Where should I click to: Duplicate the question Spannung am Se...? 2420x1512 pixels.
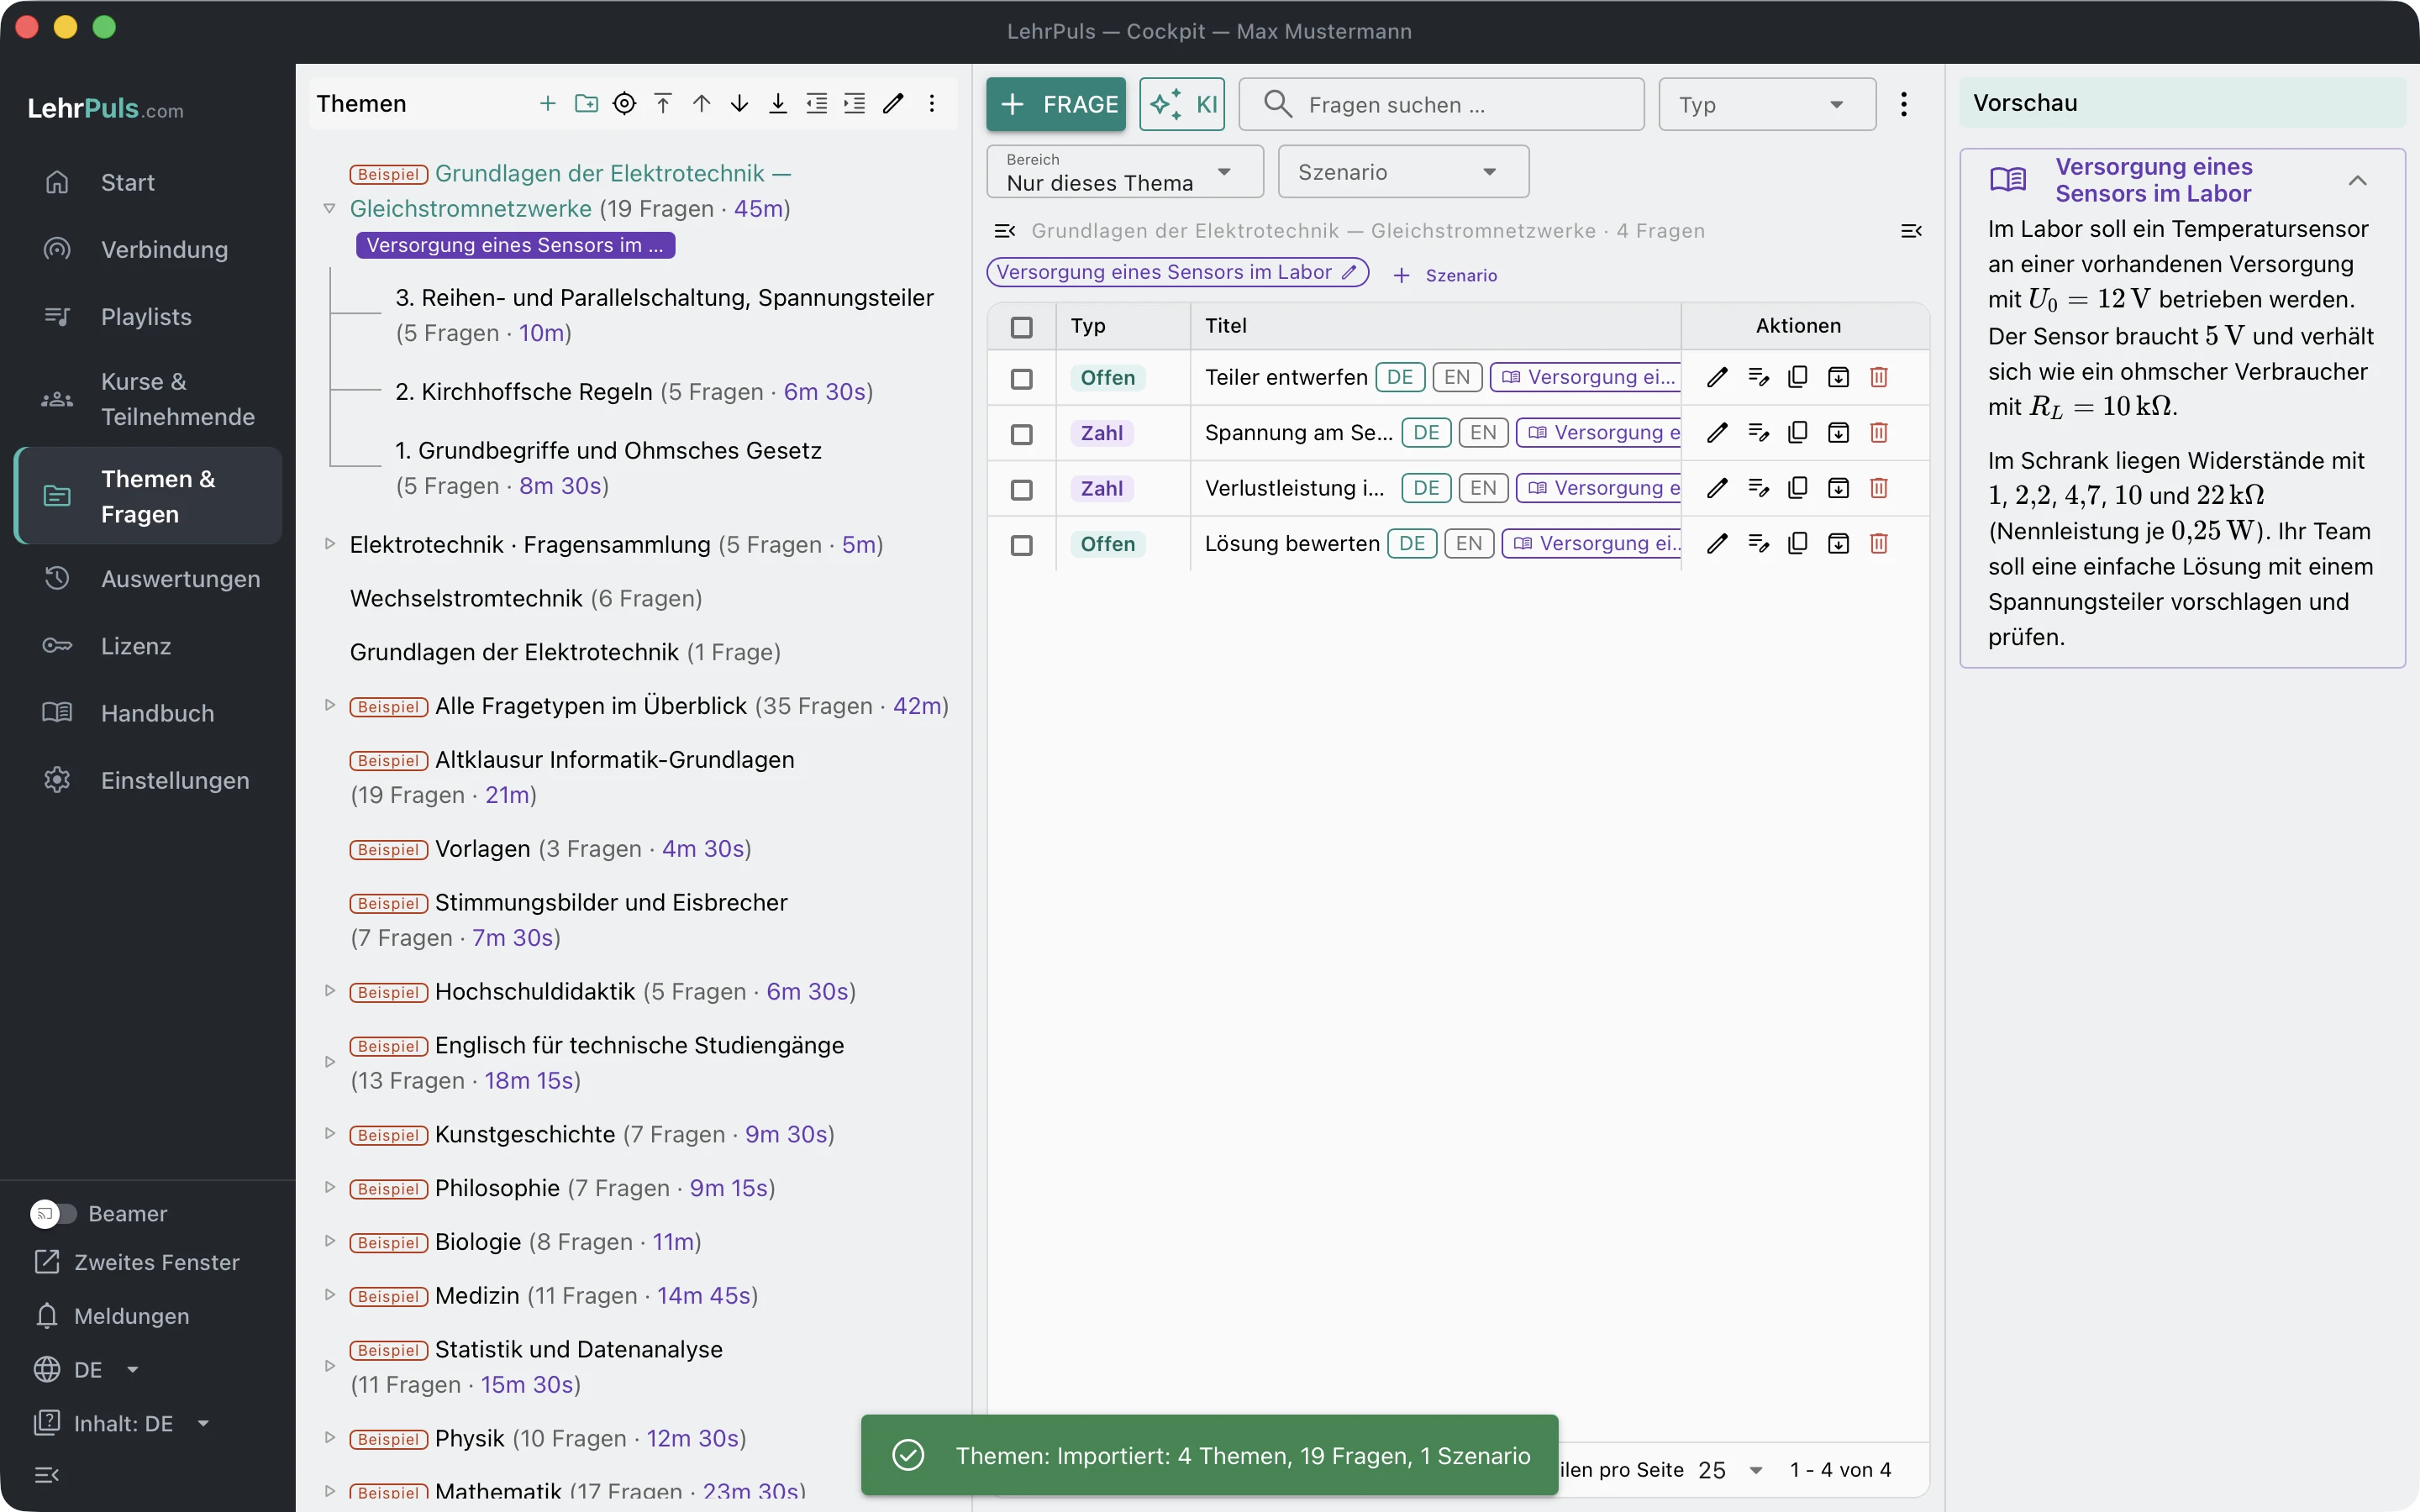click(1797, 432)
